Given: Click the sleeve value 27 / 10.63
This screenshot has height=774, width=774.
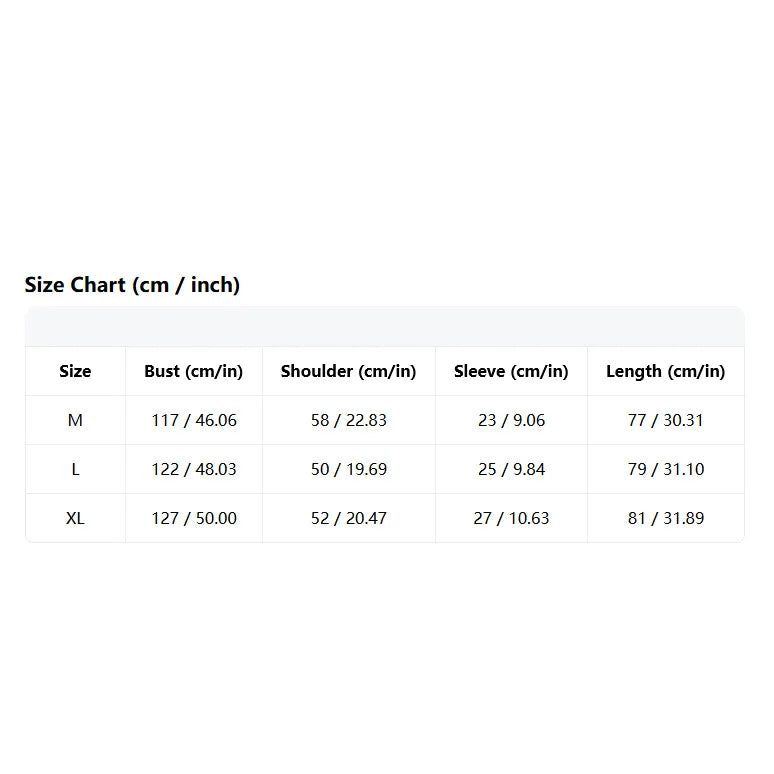Looking at the screenshot, I should (511, 518).
